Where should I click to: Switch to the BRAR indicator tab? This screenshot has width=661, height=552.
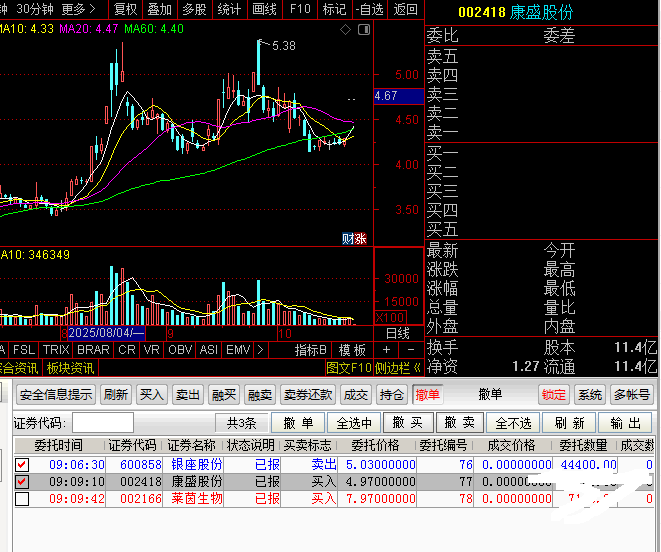pos(93,350)
